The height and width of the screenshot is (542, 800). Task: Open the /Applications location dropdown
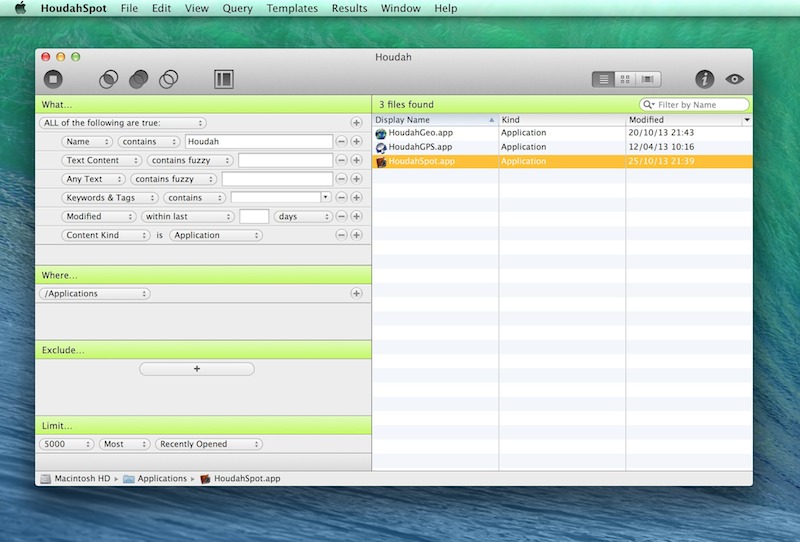pos(95,294)
